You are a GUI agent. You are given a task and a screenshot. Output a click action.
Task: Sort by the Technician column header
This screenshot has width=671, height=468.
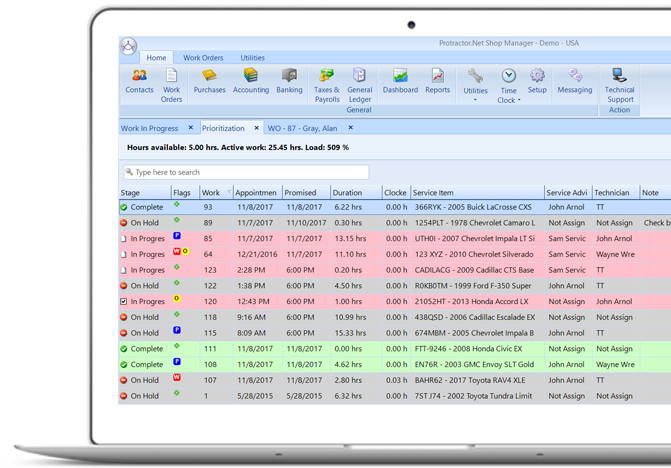pyautogui.click(x=615, y=193)
